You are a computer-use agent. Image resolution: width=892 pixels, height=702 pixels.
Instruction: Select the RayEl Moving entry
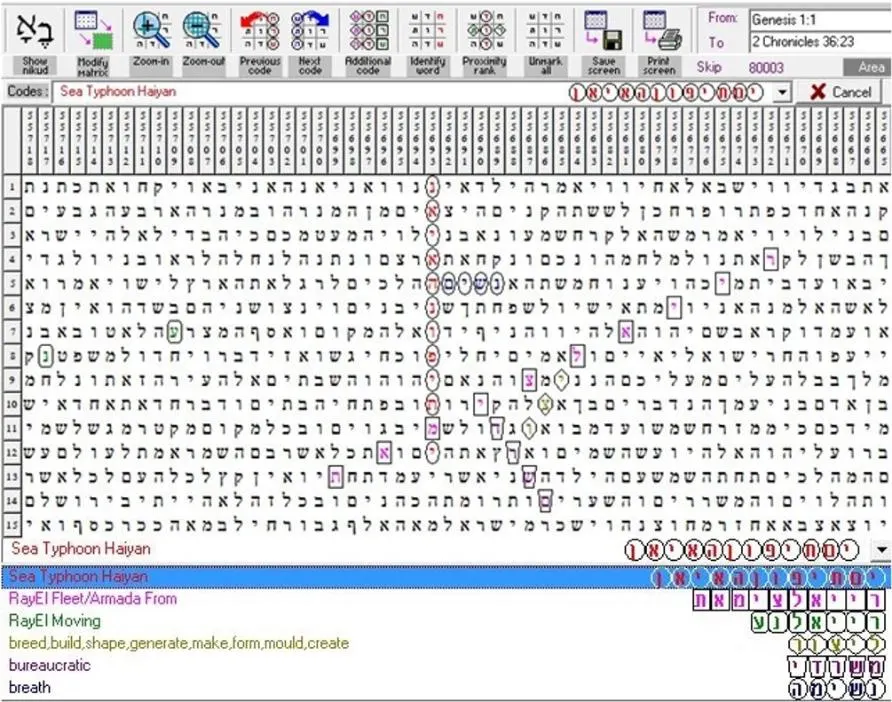pos(446,621)
